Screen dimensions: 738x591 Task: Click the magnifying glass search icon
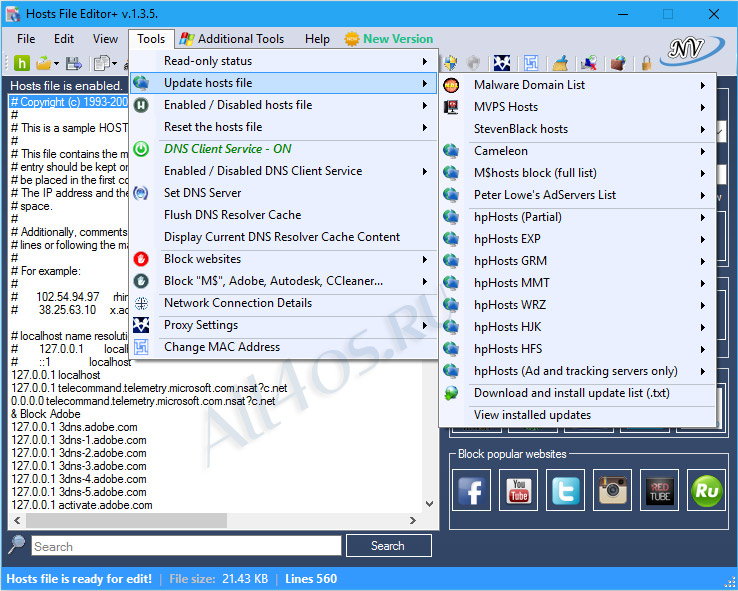pyautogui.click(x=16, y=545)
